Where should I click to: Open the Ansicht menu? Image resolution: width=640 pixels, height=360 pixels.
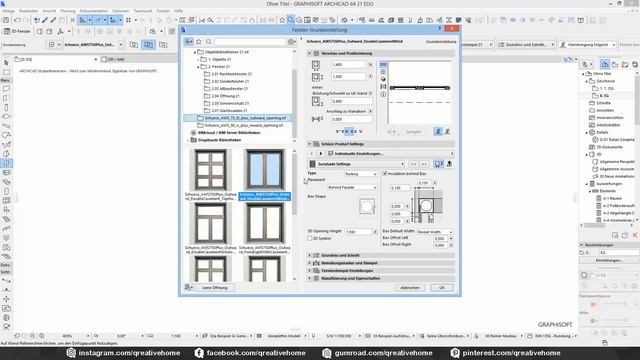[49, 11]
